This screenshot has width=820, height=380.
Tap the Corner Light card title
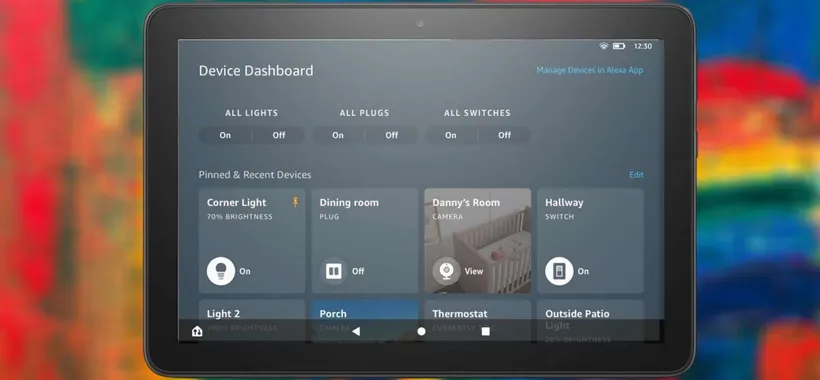pyautogui.click(x=236, y=202)
